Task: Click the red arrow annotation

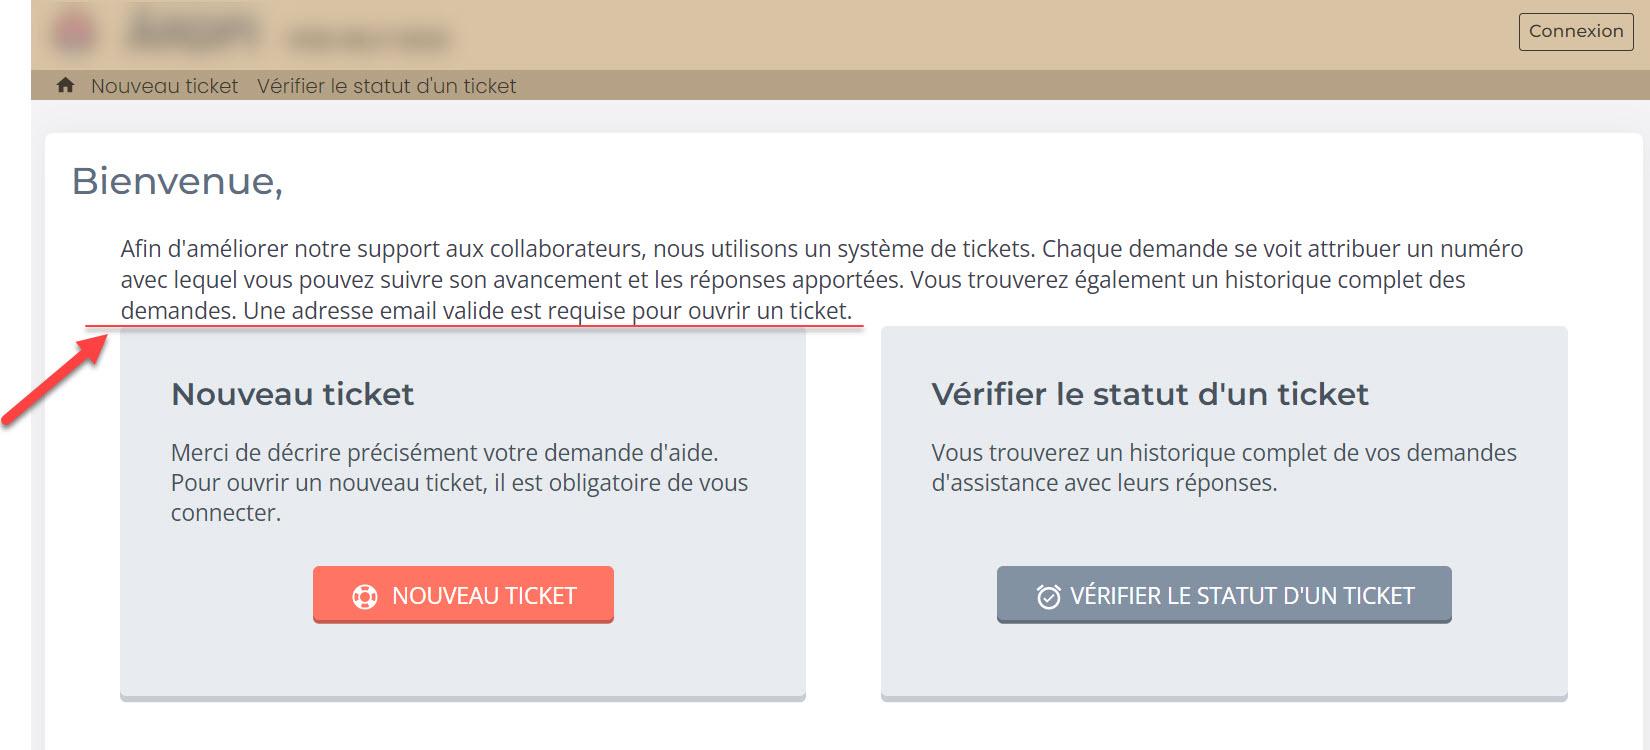Action: [57, 382]
